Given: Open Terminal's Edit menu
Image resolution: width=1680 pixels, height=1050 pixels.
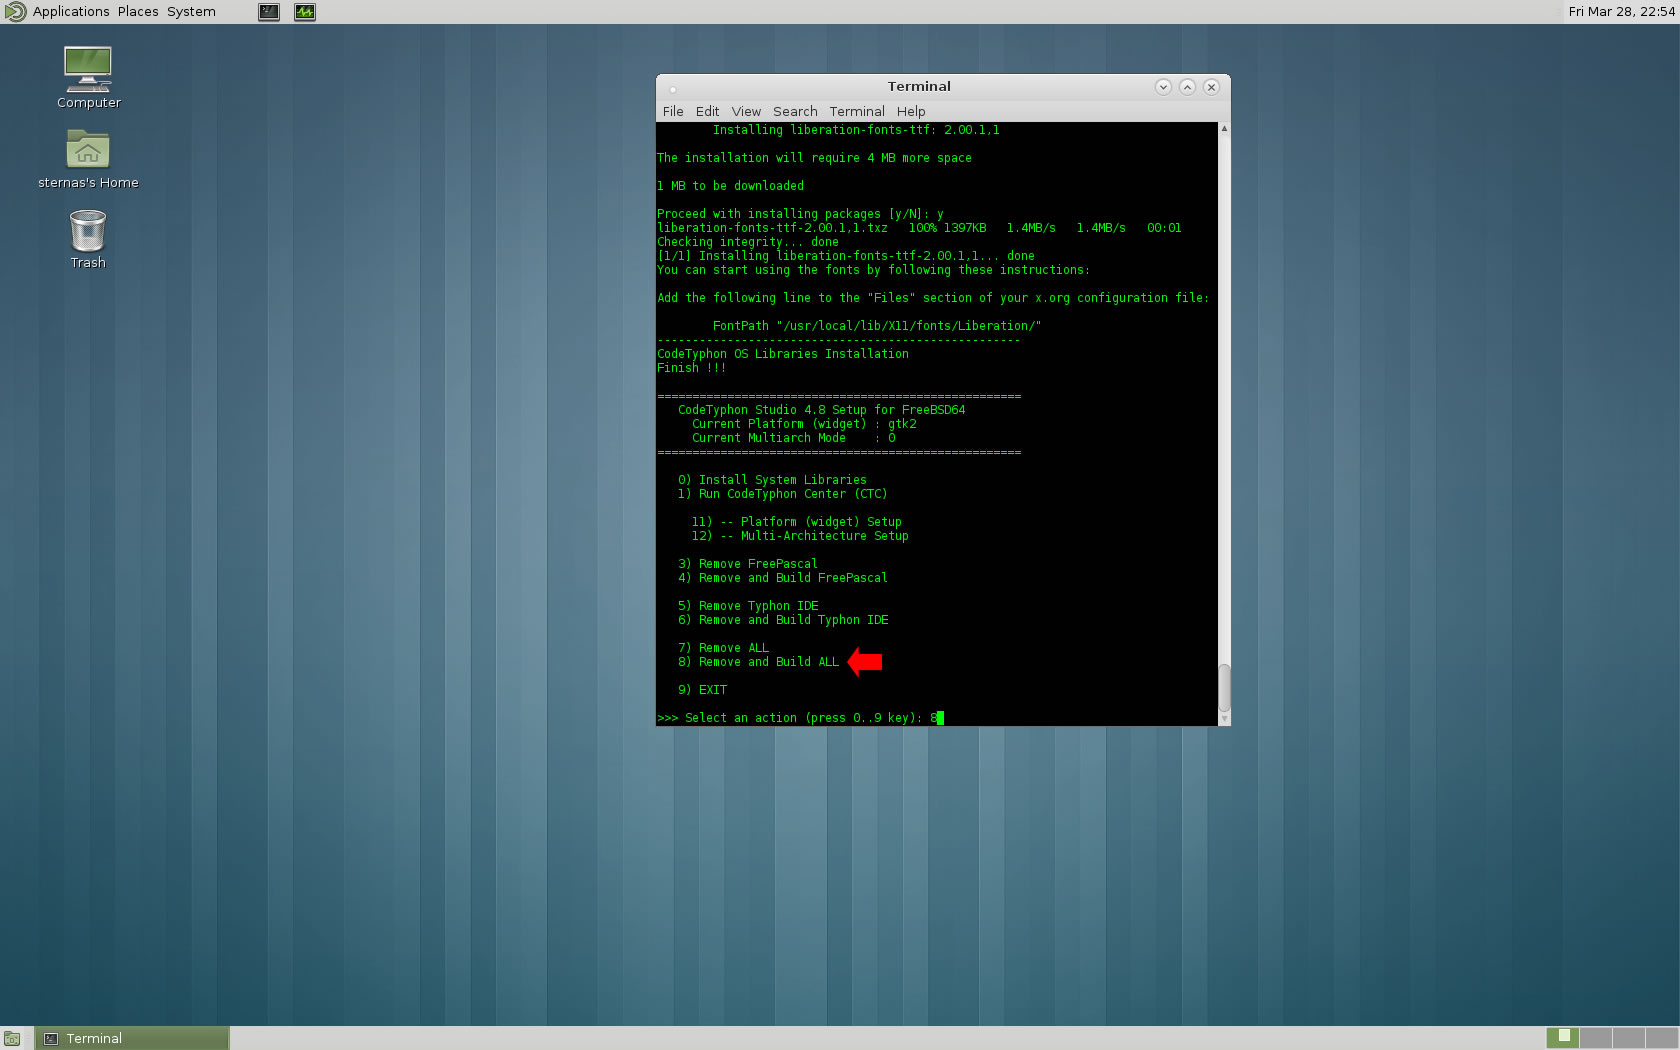Looking at the screenshot, I should tap(707, 111).
